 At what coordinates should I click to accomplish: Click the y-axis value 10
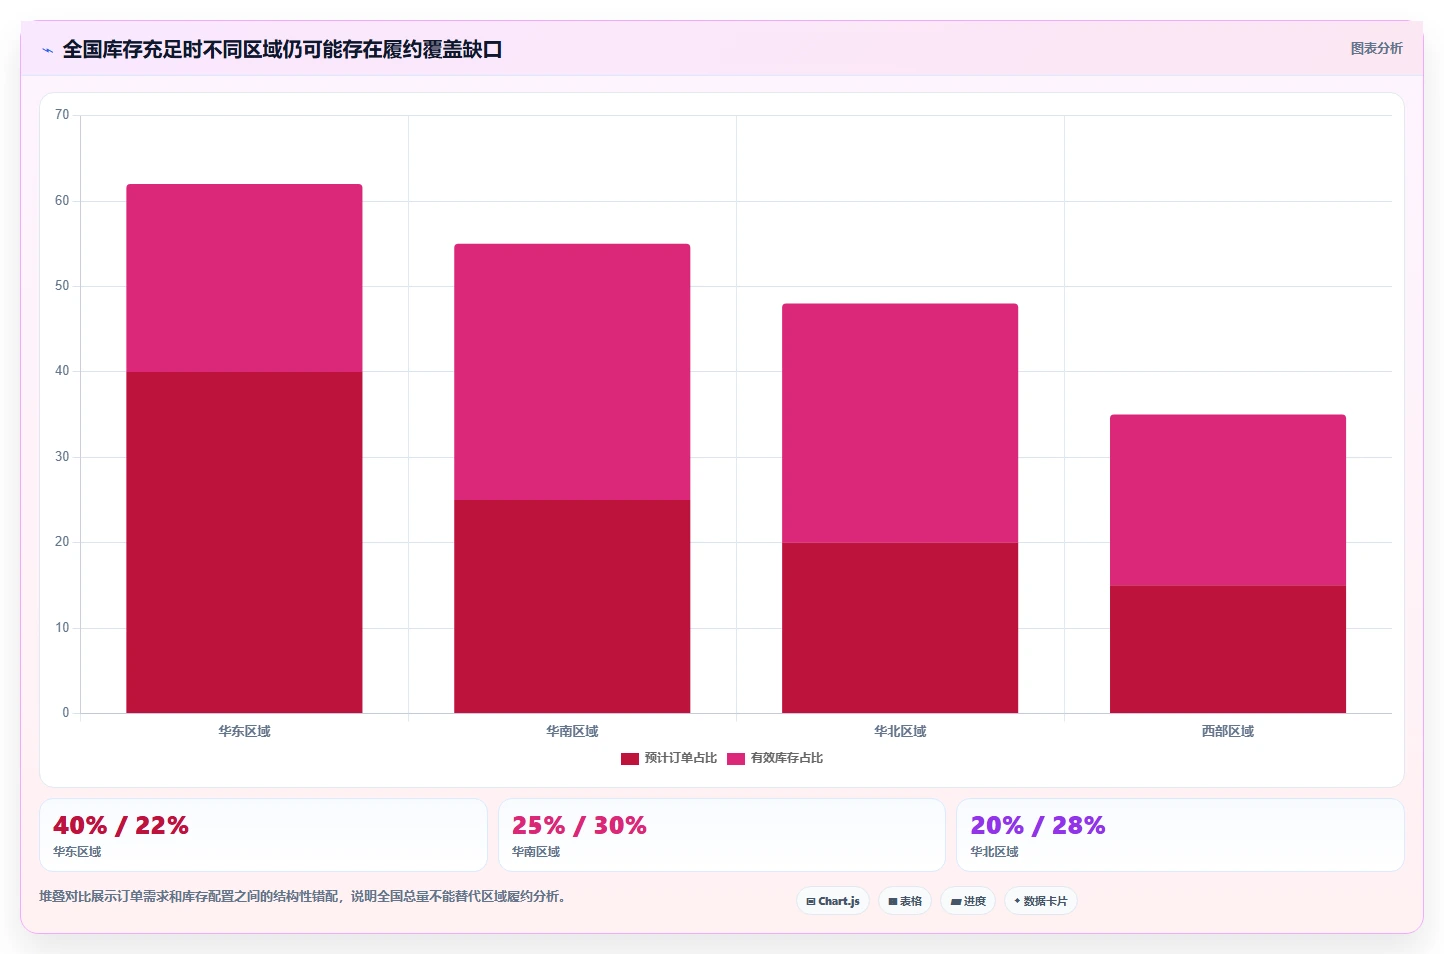[62, 628]
